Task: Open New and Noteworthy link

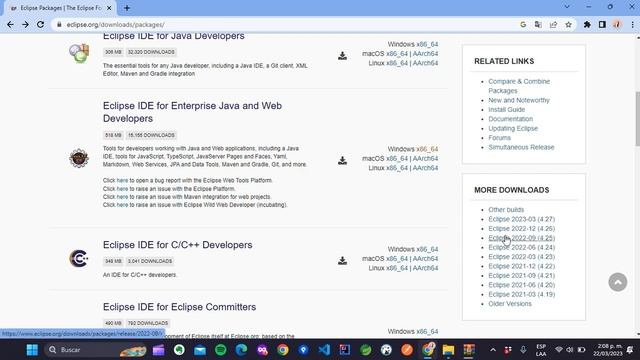Action: click(519, 100)
